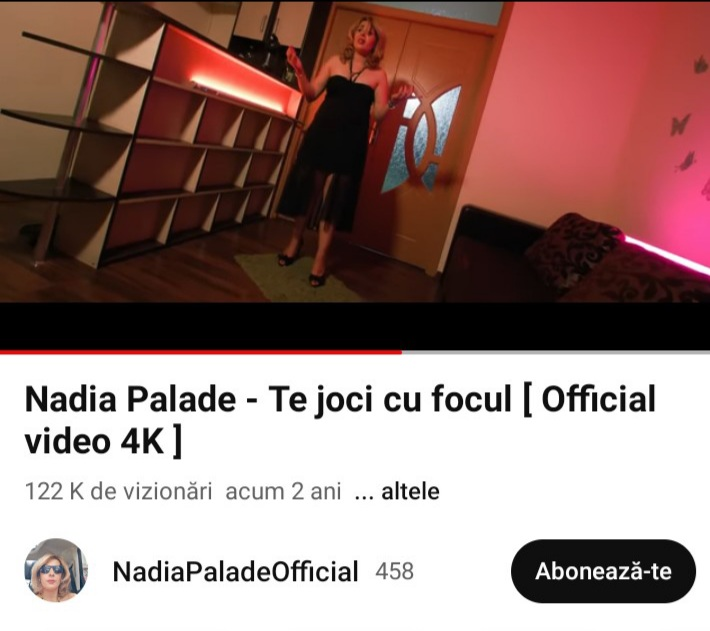Tap the sofa cushion in the video frame
The width and height of the screenshot is (710, 631).
click(x=571, y=252)
